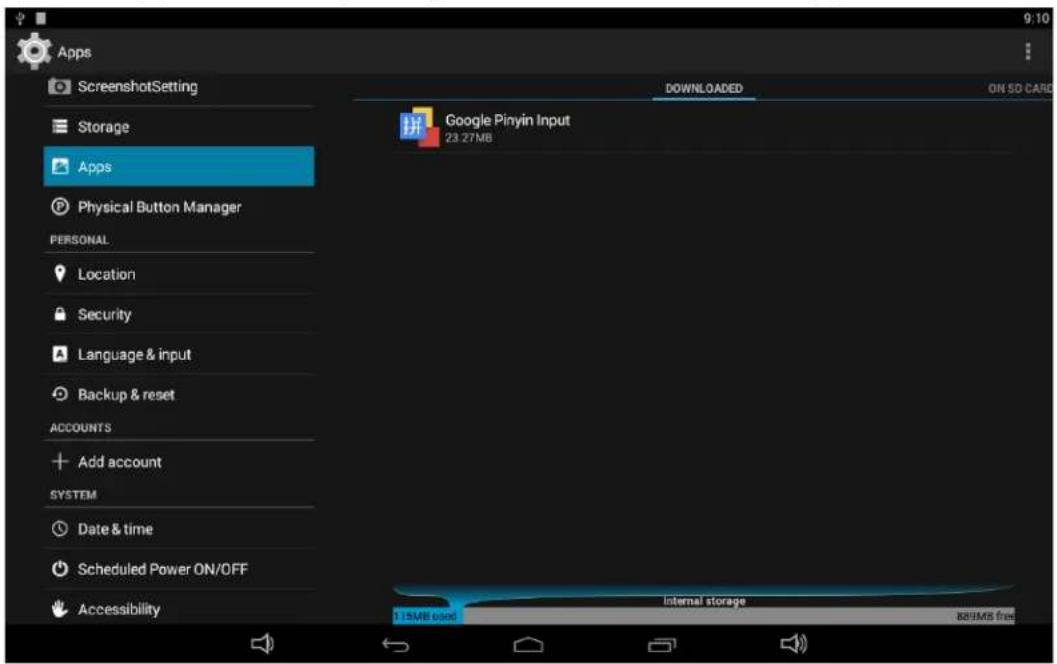Image resolution: width=1057 pixels, height=664 pixels.
Task: Open Security settings
Action: (x=179, y=313)
